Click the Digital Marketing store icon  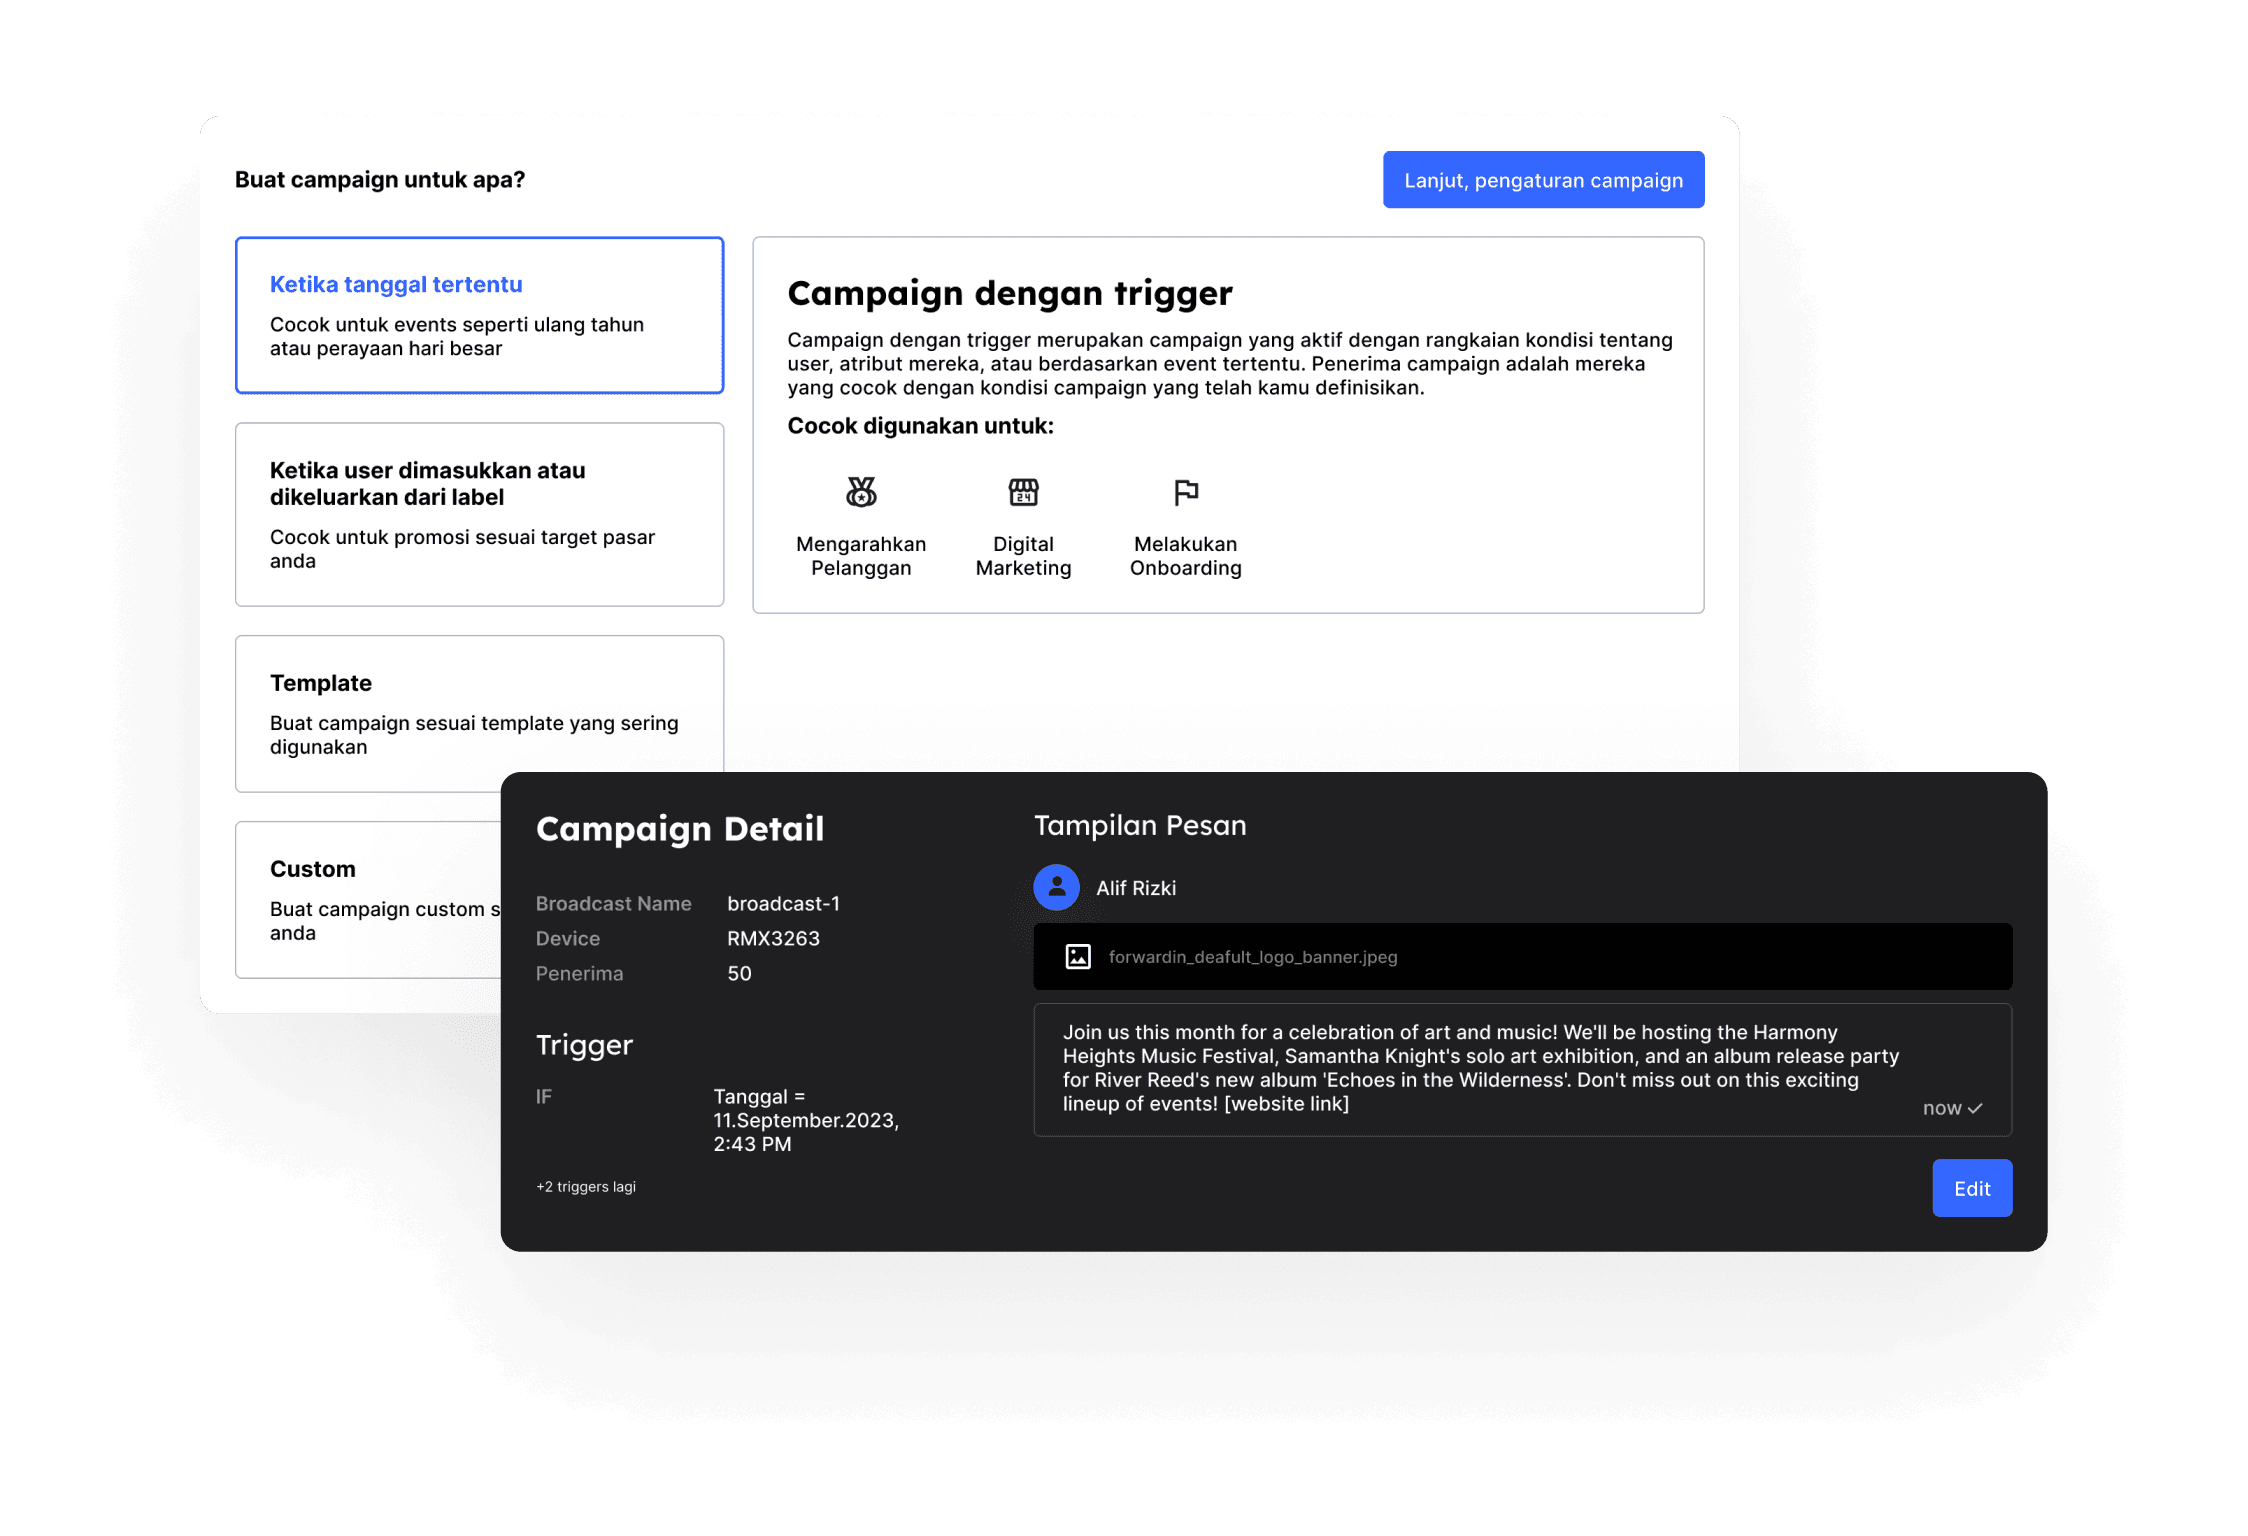(x=1023, y=492)
